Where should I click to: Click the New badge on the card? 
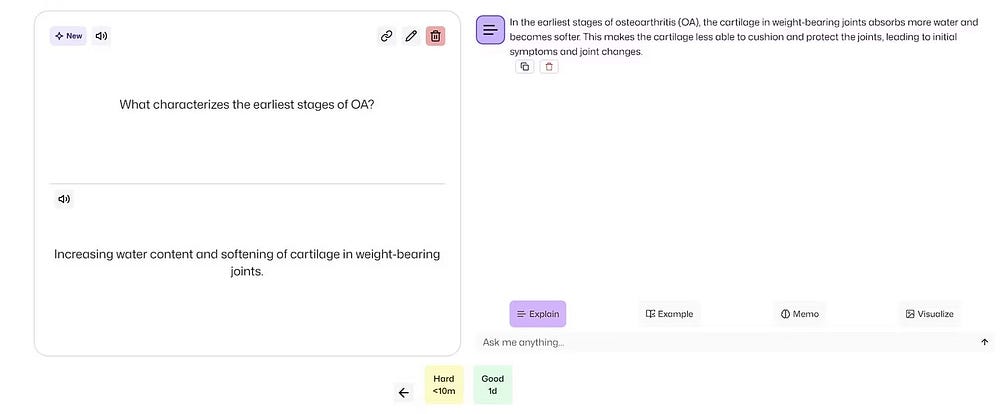point(69,36)
